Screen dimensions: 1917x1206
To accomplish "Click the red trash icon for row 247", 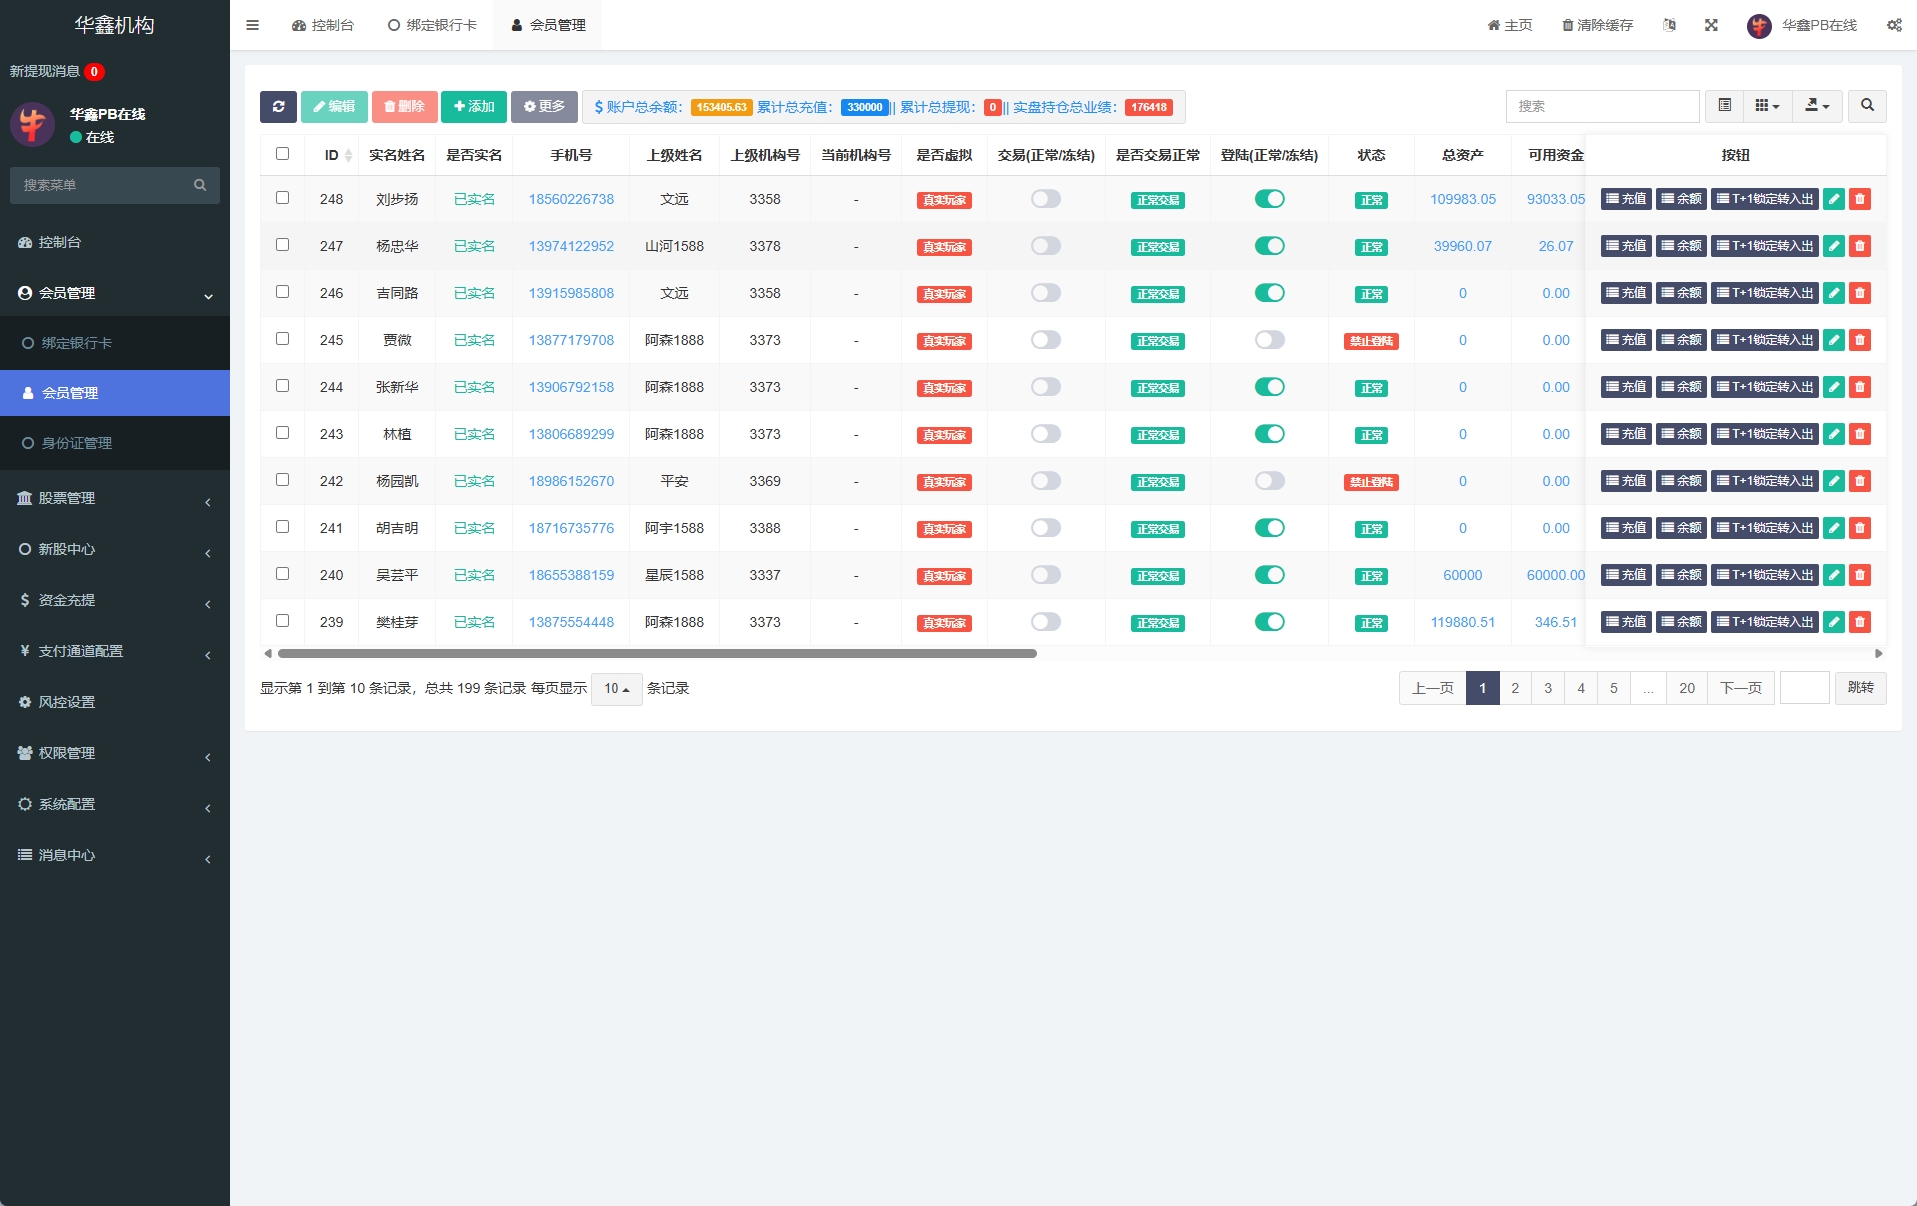I will (1859, 246).
